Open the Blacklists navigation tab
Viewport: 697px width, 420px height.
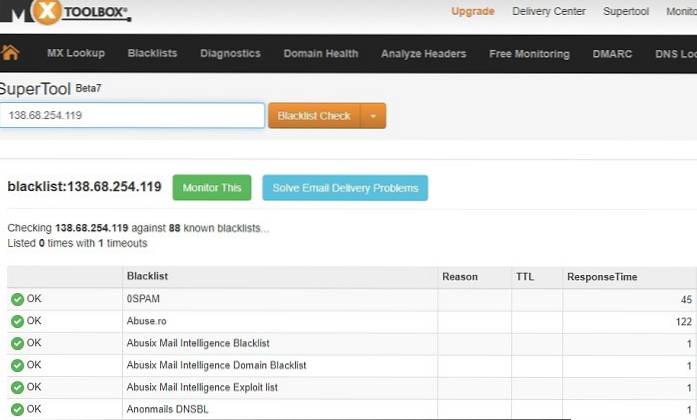[x=153, y=54]
